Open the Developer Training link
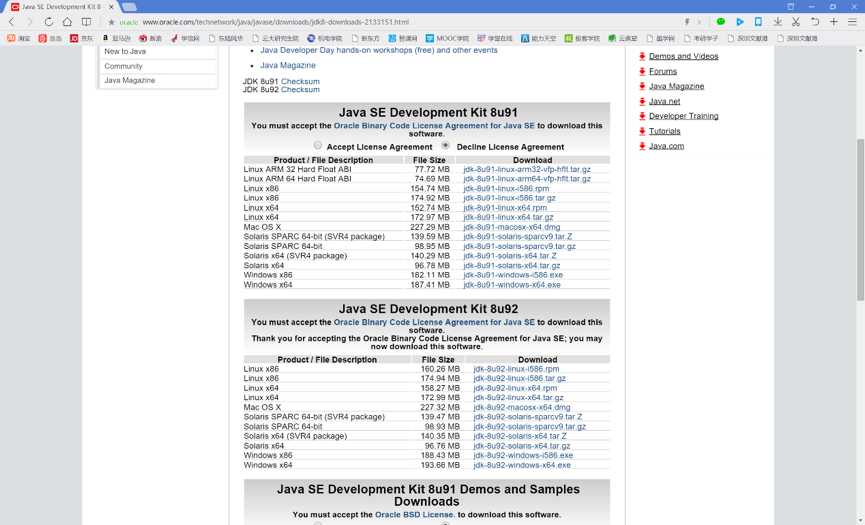This screenshot has width=865, height=525. click(684, 116)
